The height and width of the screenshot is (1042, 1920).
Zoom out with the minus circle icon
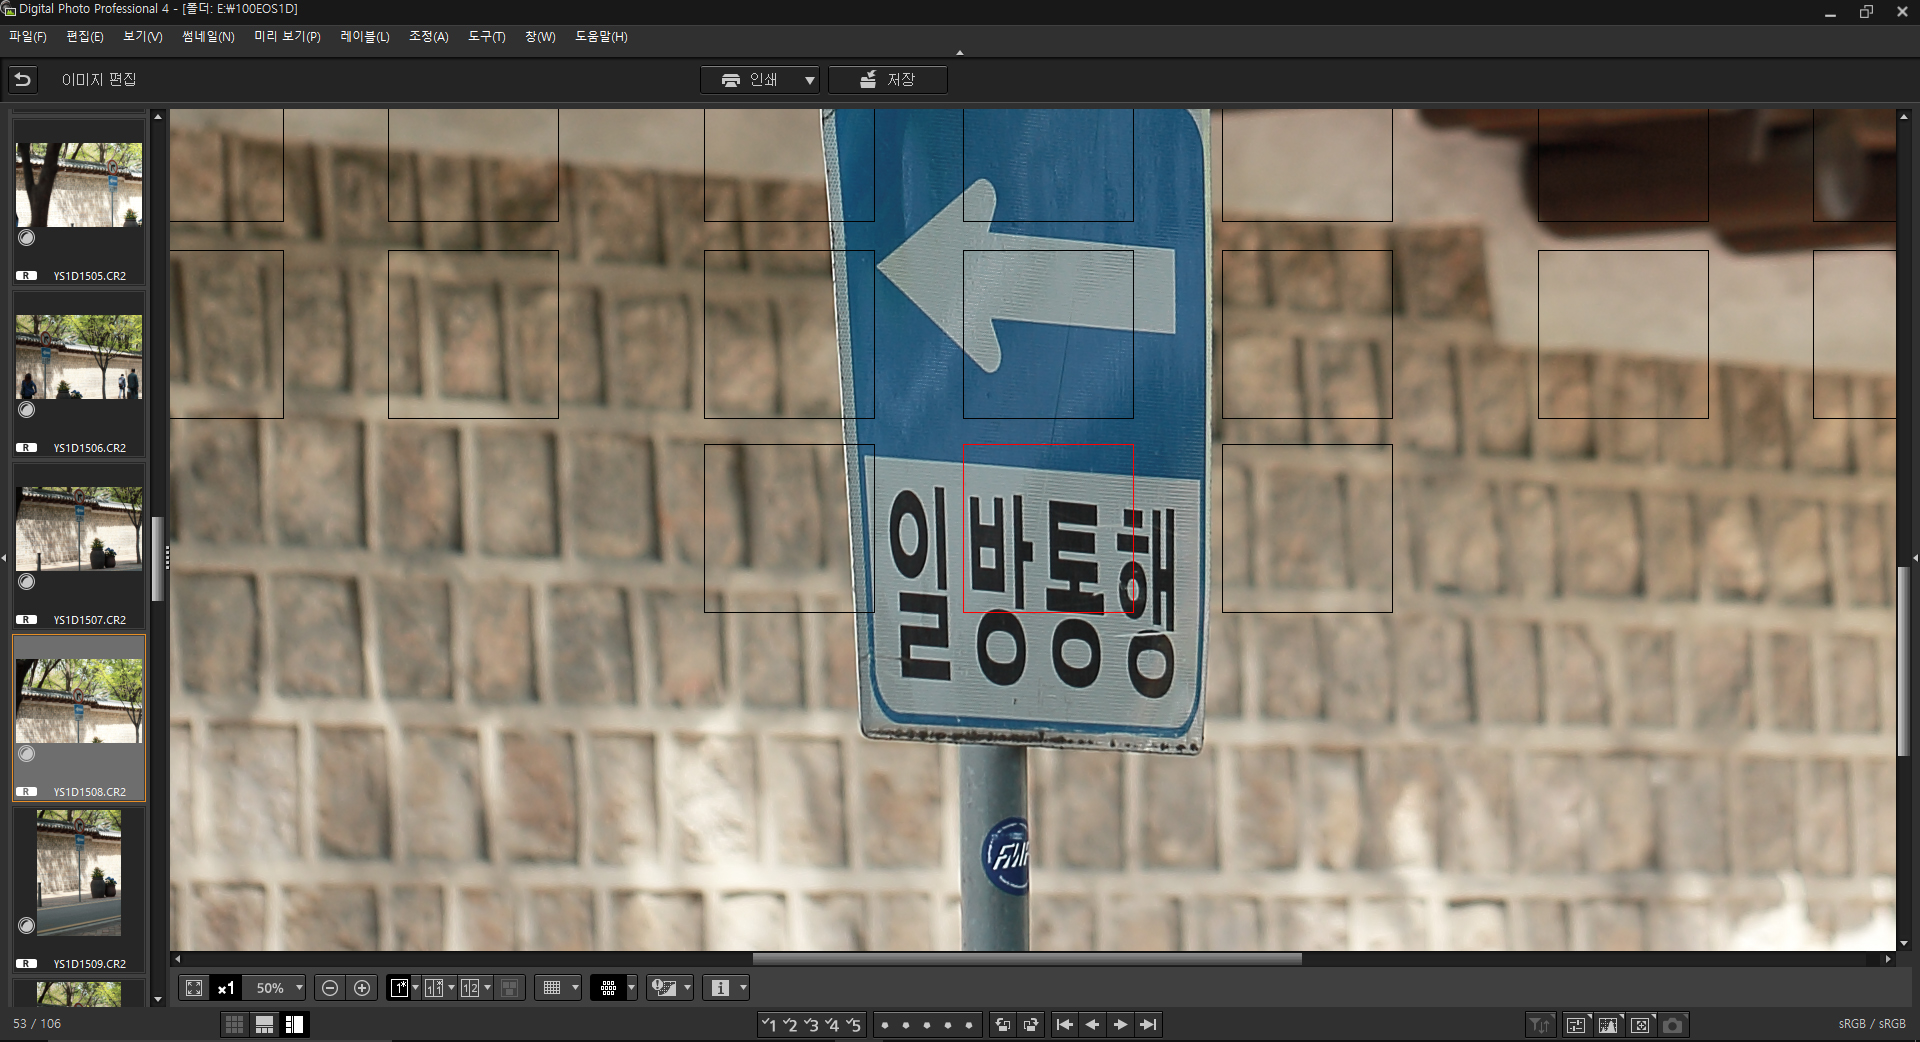tap(330, 988)
